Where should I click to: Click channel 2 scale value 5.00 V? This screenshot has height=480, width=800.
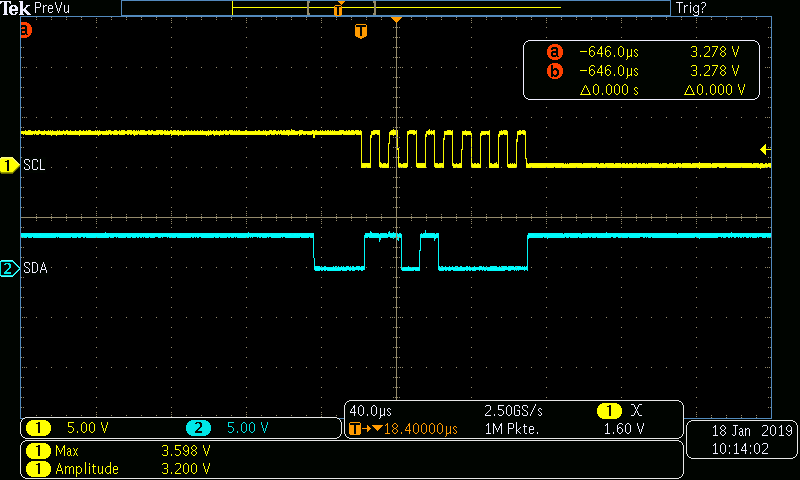247,428
